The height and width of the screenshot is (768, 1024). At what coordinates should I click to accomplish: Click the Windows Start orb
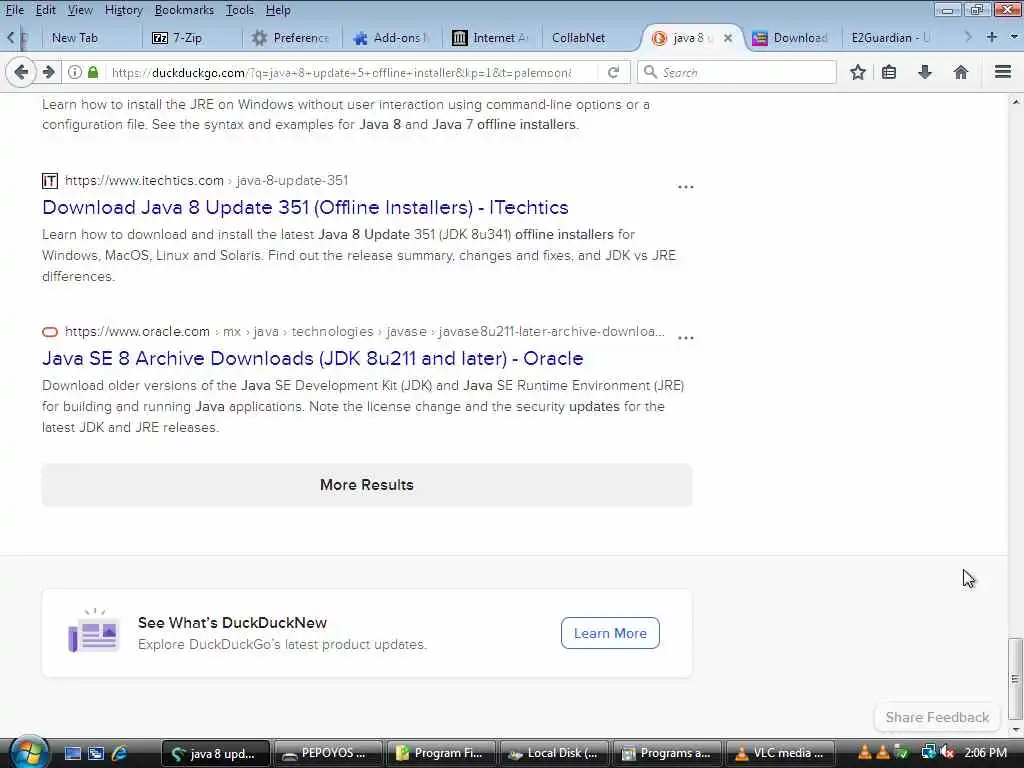[29, 752]
